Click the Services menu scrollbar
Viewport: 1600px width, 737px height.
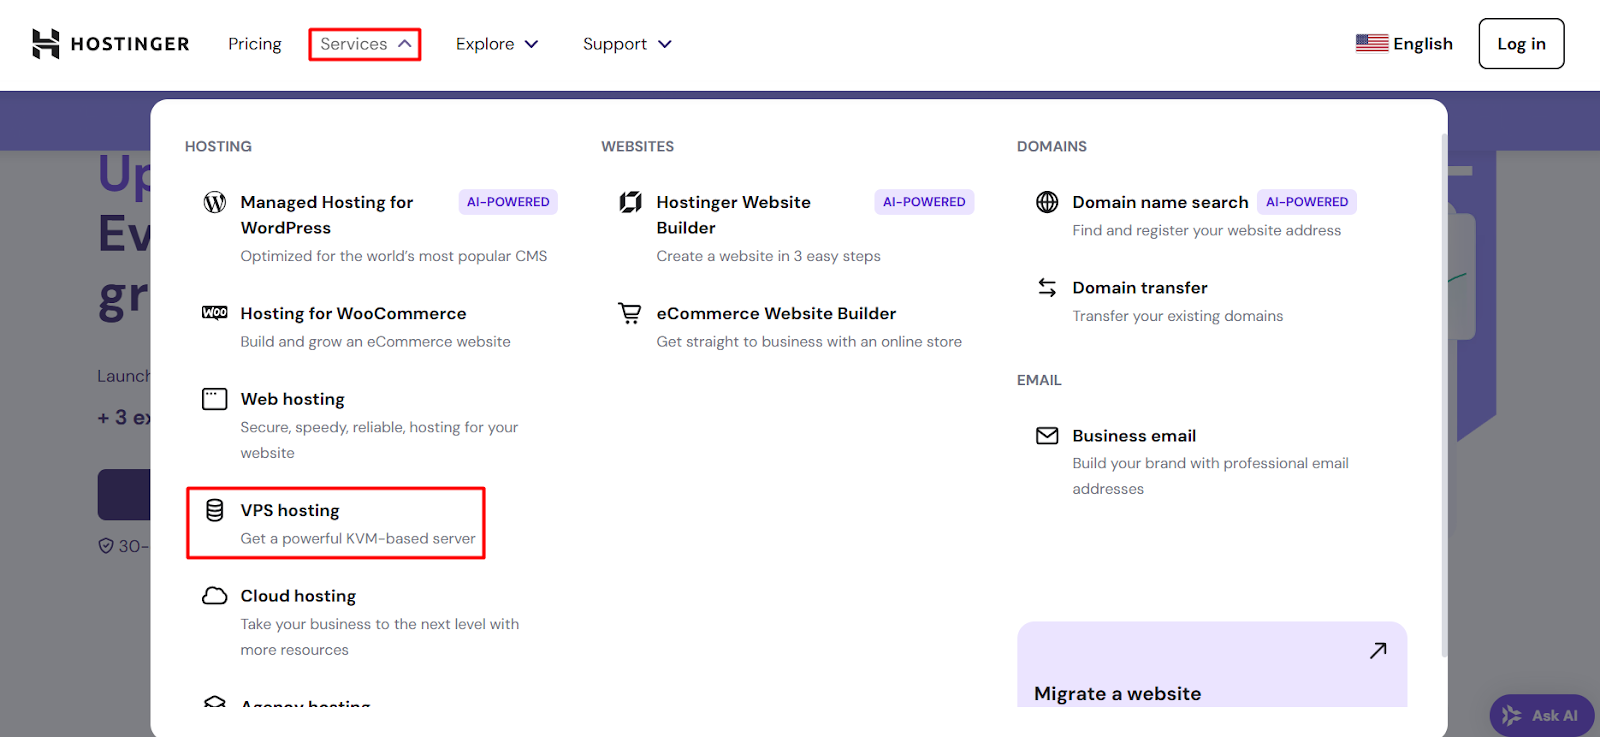coord(1444,395)
